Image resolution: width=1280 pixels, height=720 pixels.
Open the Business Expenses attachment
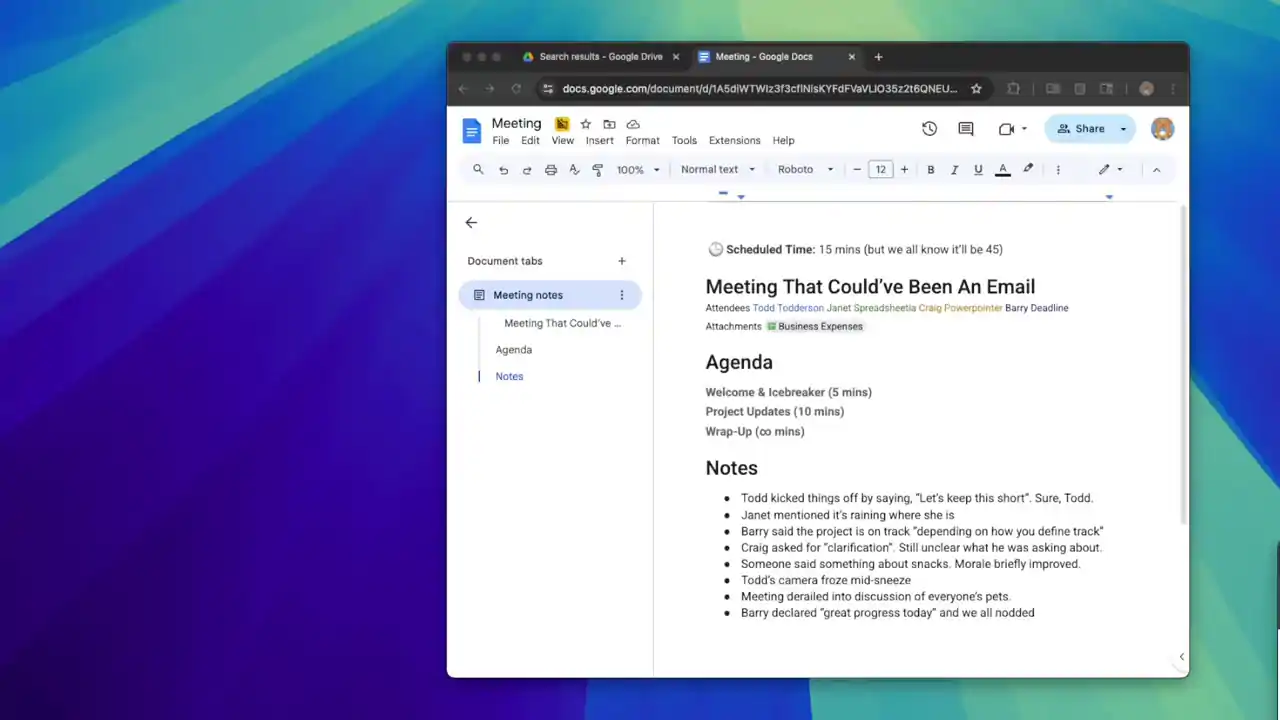(814, 326)
